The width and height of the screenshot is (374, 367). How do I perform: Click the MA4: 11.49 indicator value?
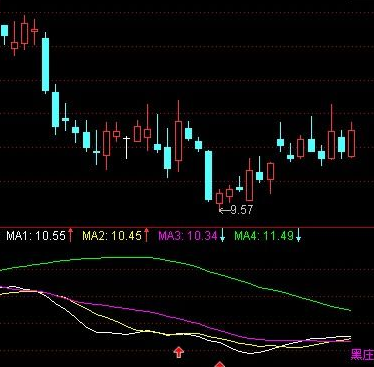[264, 236]
